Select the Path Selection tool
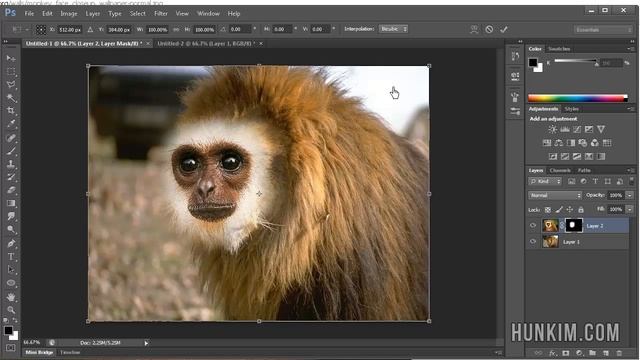Image resolution: width=640 pixels, height=360 pixels. pyautogui.click(x=11, y=270)
